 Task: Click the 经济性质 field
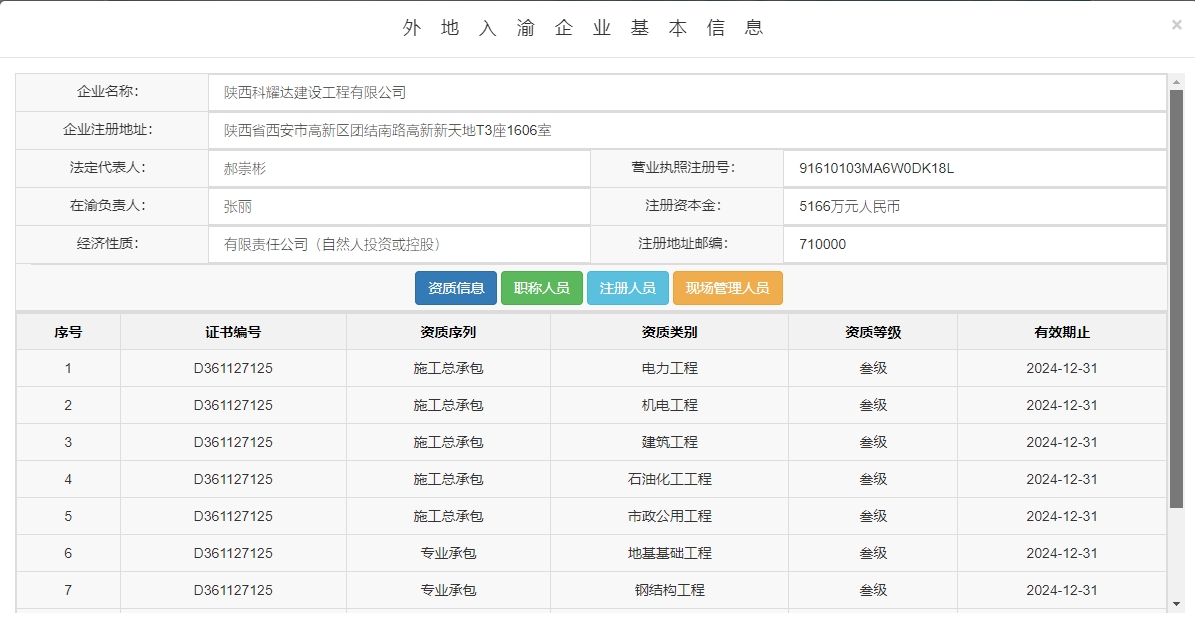[399, 245]
